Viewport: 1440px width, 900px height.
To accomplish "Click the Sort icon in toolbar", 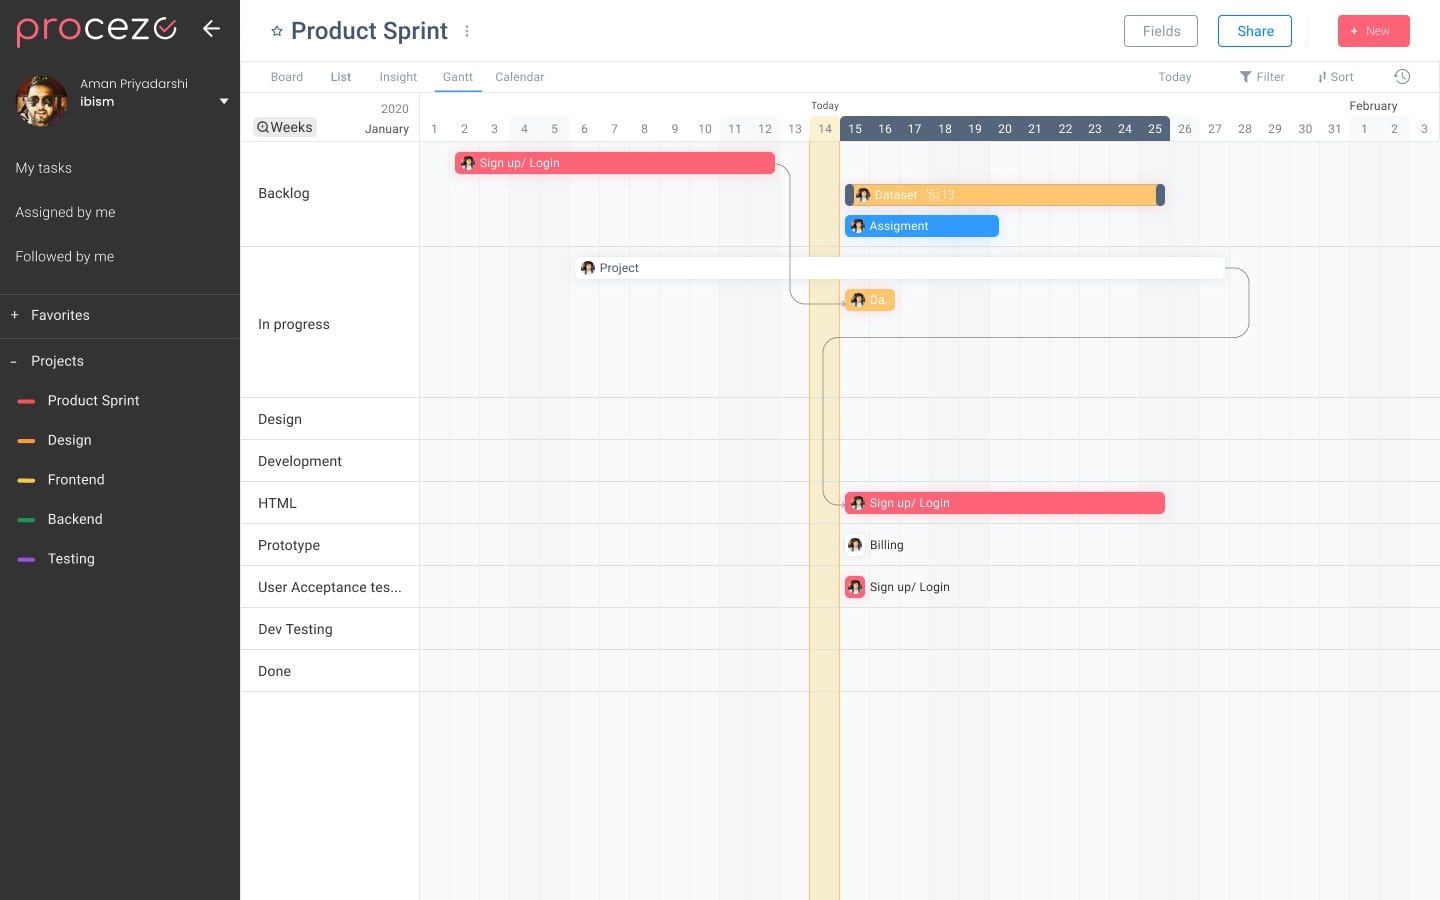I will tap(1322, 77).
